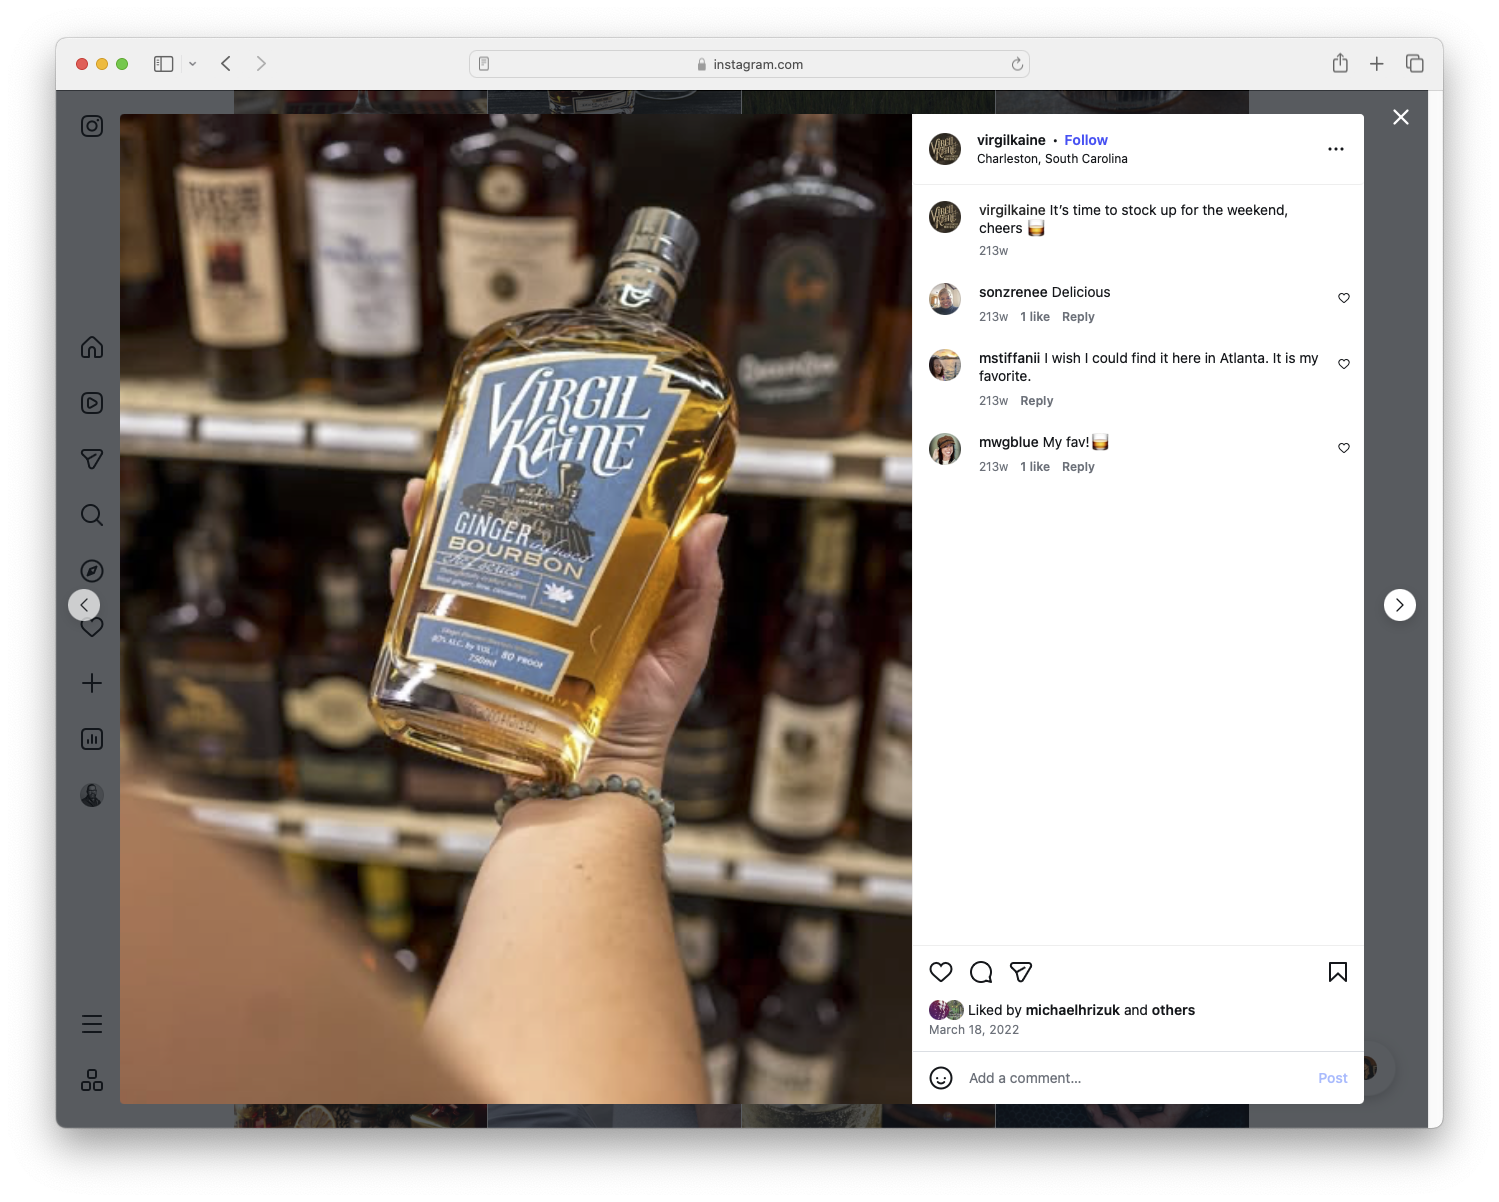Image resolution: width=1499 pixels, height=1202 pixels.
Task: Open Direct Messages from the sidebar
Action: 91,458
